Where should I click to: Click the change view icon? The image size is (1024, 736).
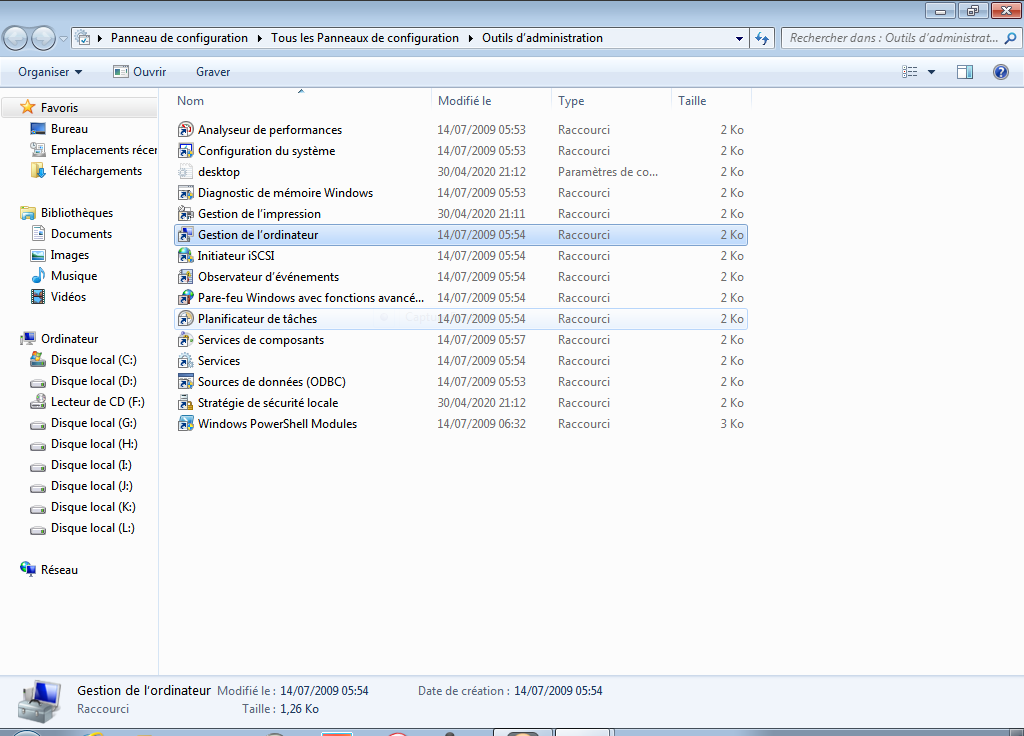click(910, 72)
